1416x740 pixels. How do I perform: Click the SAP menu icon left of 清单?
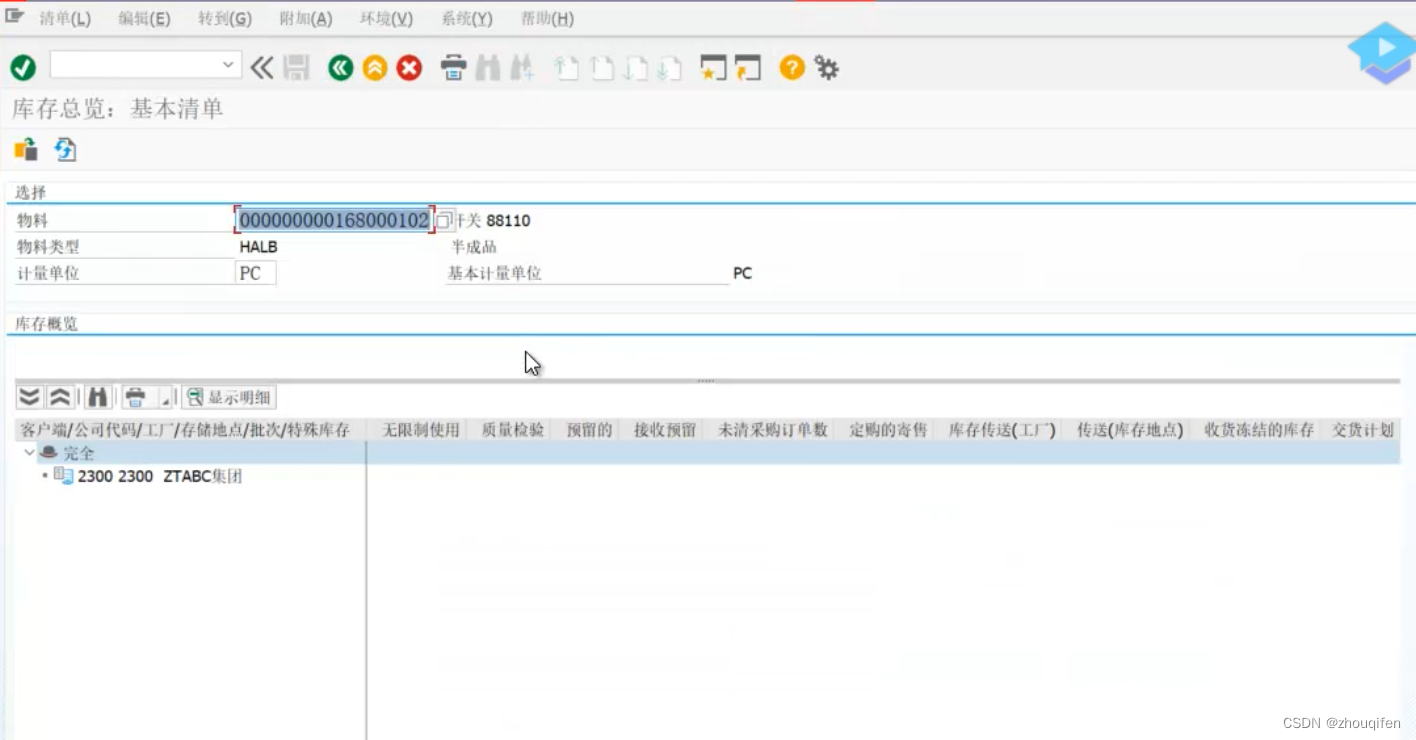click(x=14, y=16)
